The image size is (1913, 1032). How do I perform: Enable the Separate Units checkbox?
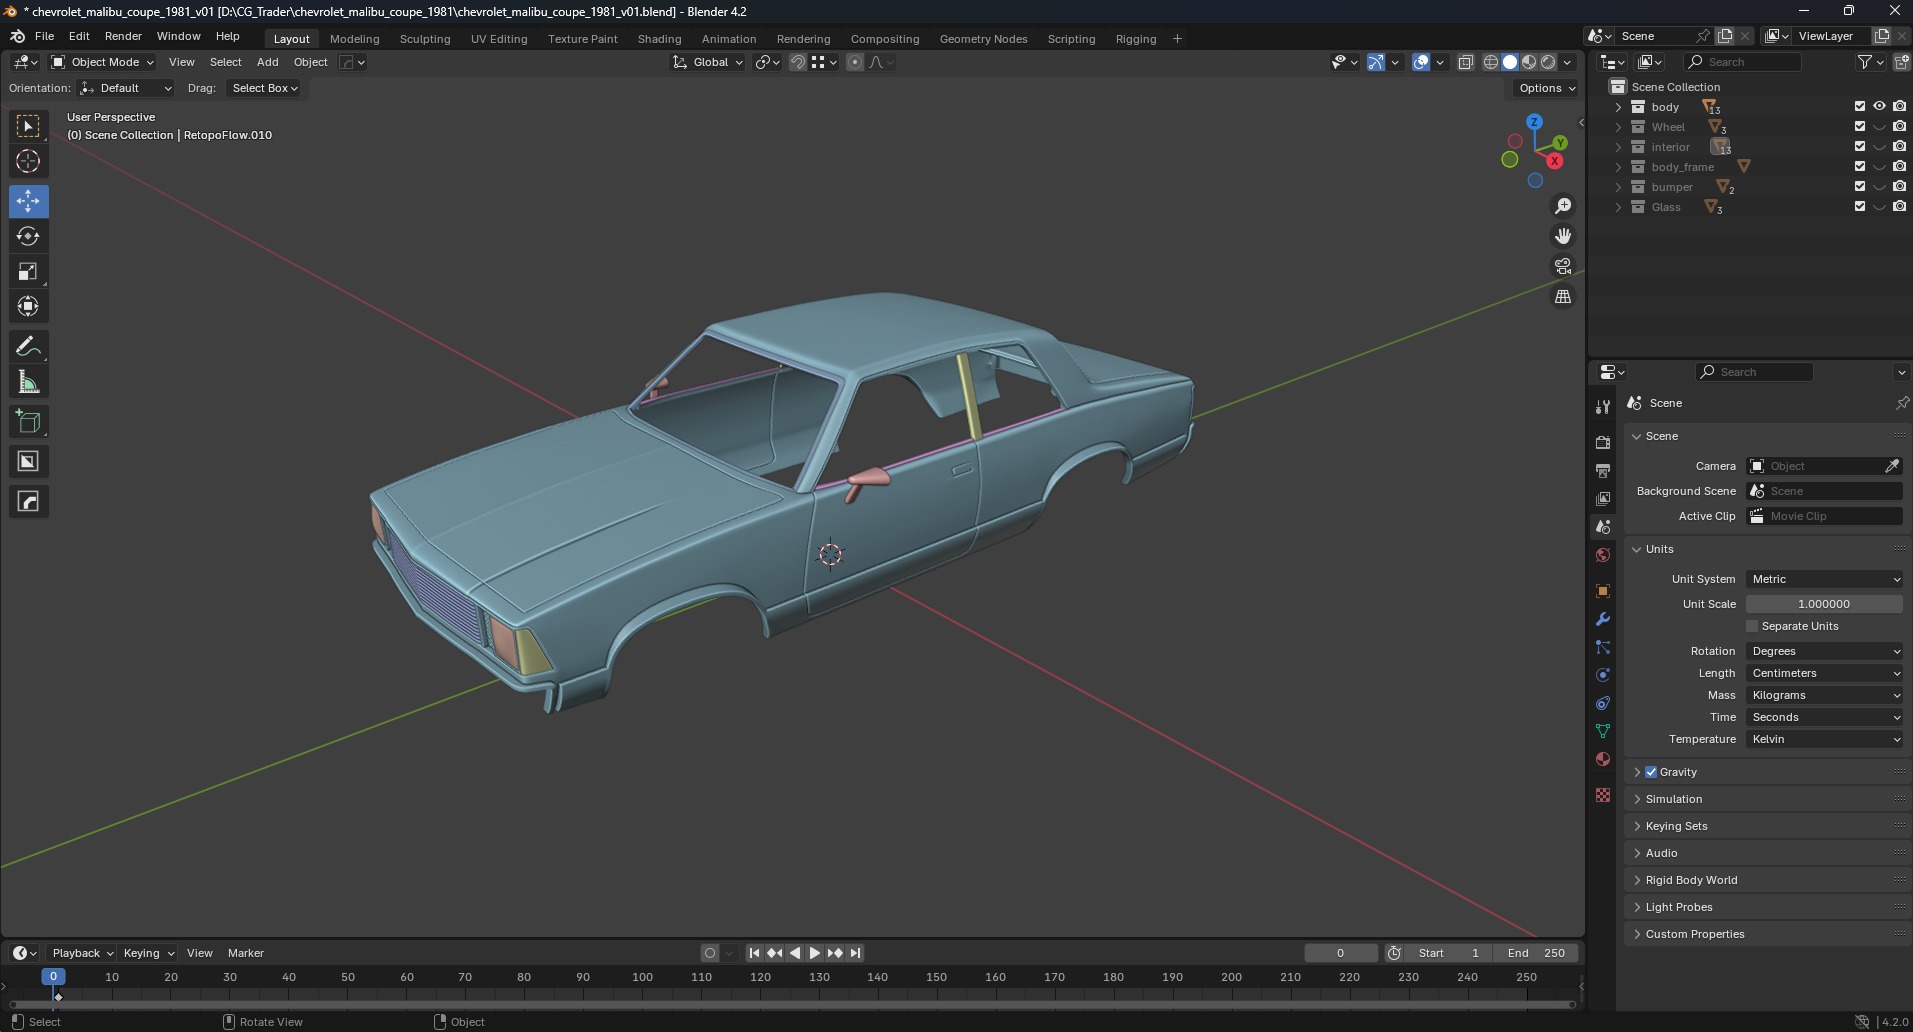[x=1752, y=626]
